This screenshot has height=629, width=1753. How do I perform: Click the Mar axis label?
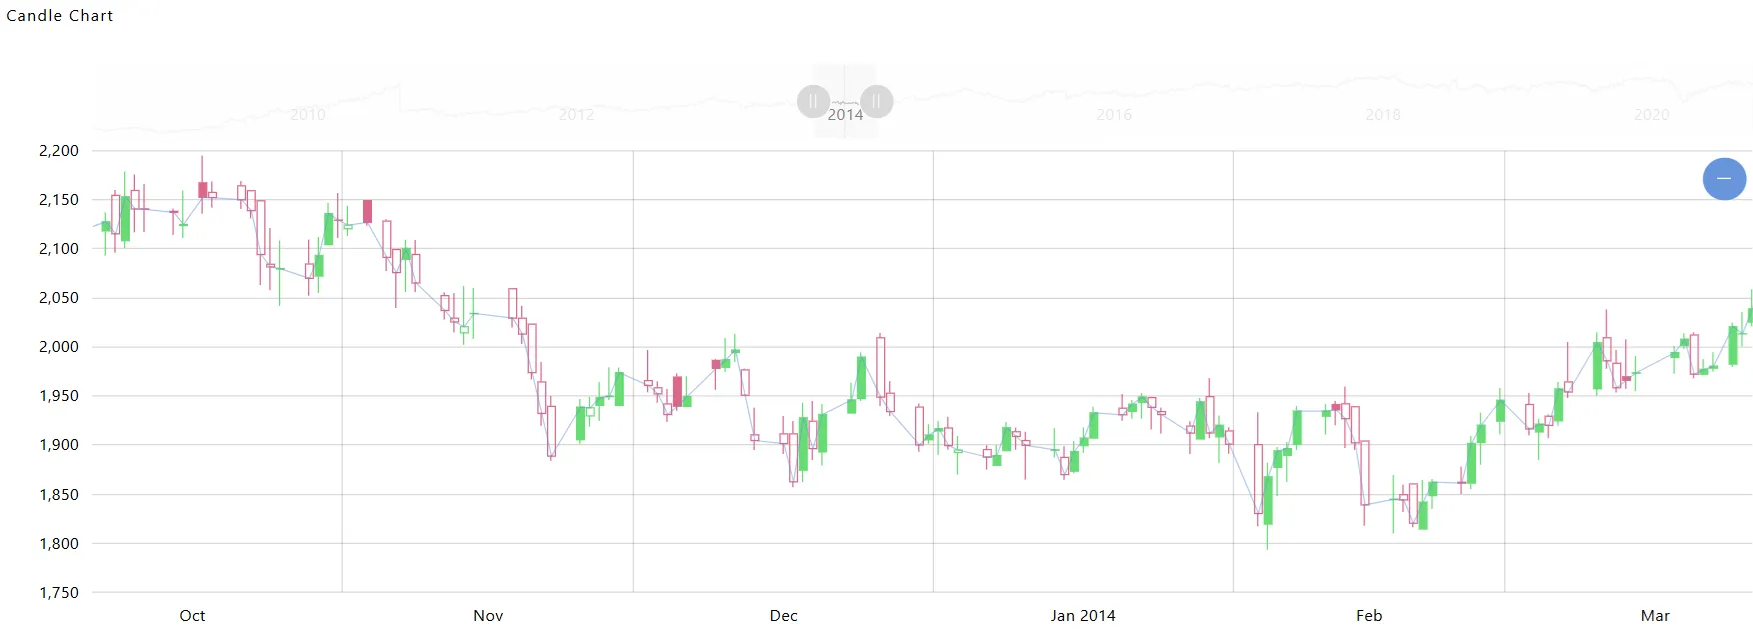point(1655,616)
